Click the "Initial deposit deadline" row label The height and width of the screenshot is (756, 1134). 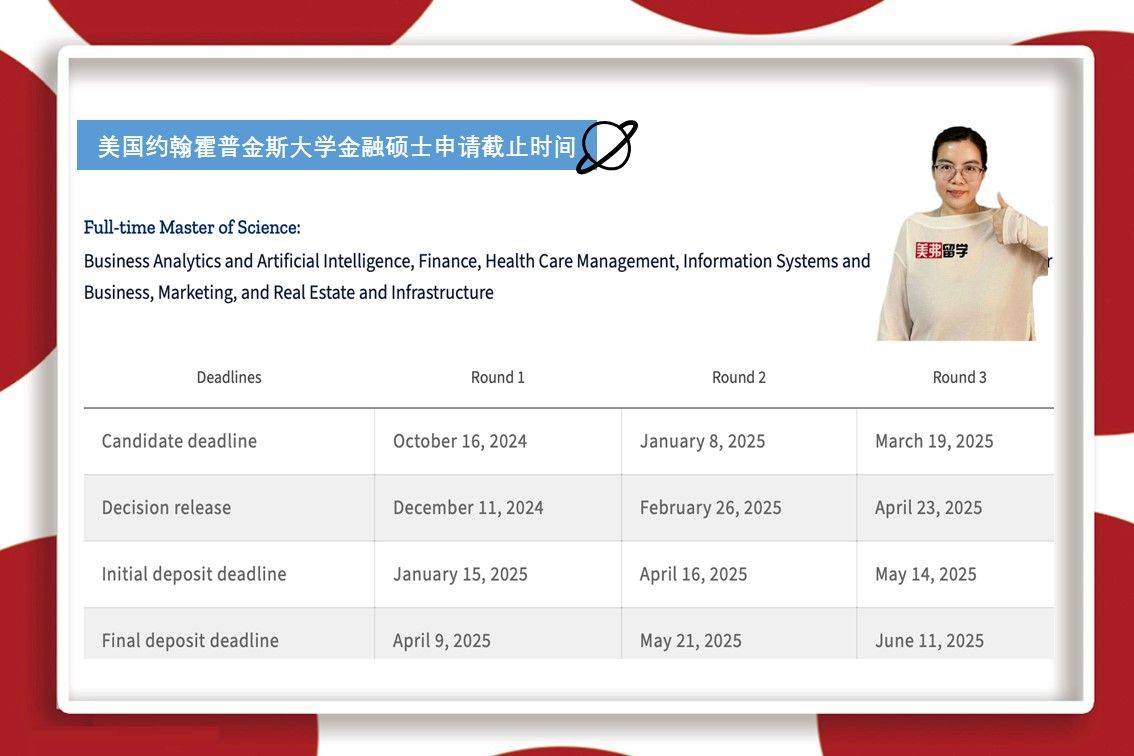click(194, 574)
